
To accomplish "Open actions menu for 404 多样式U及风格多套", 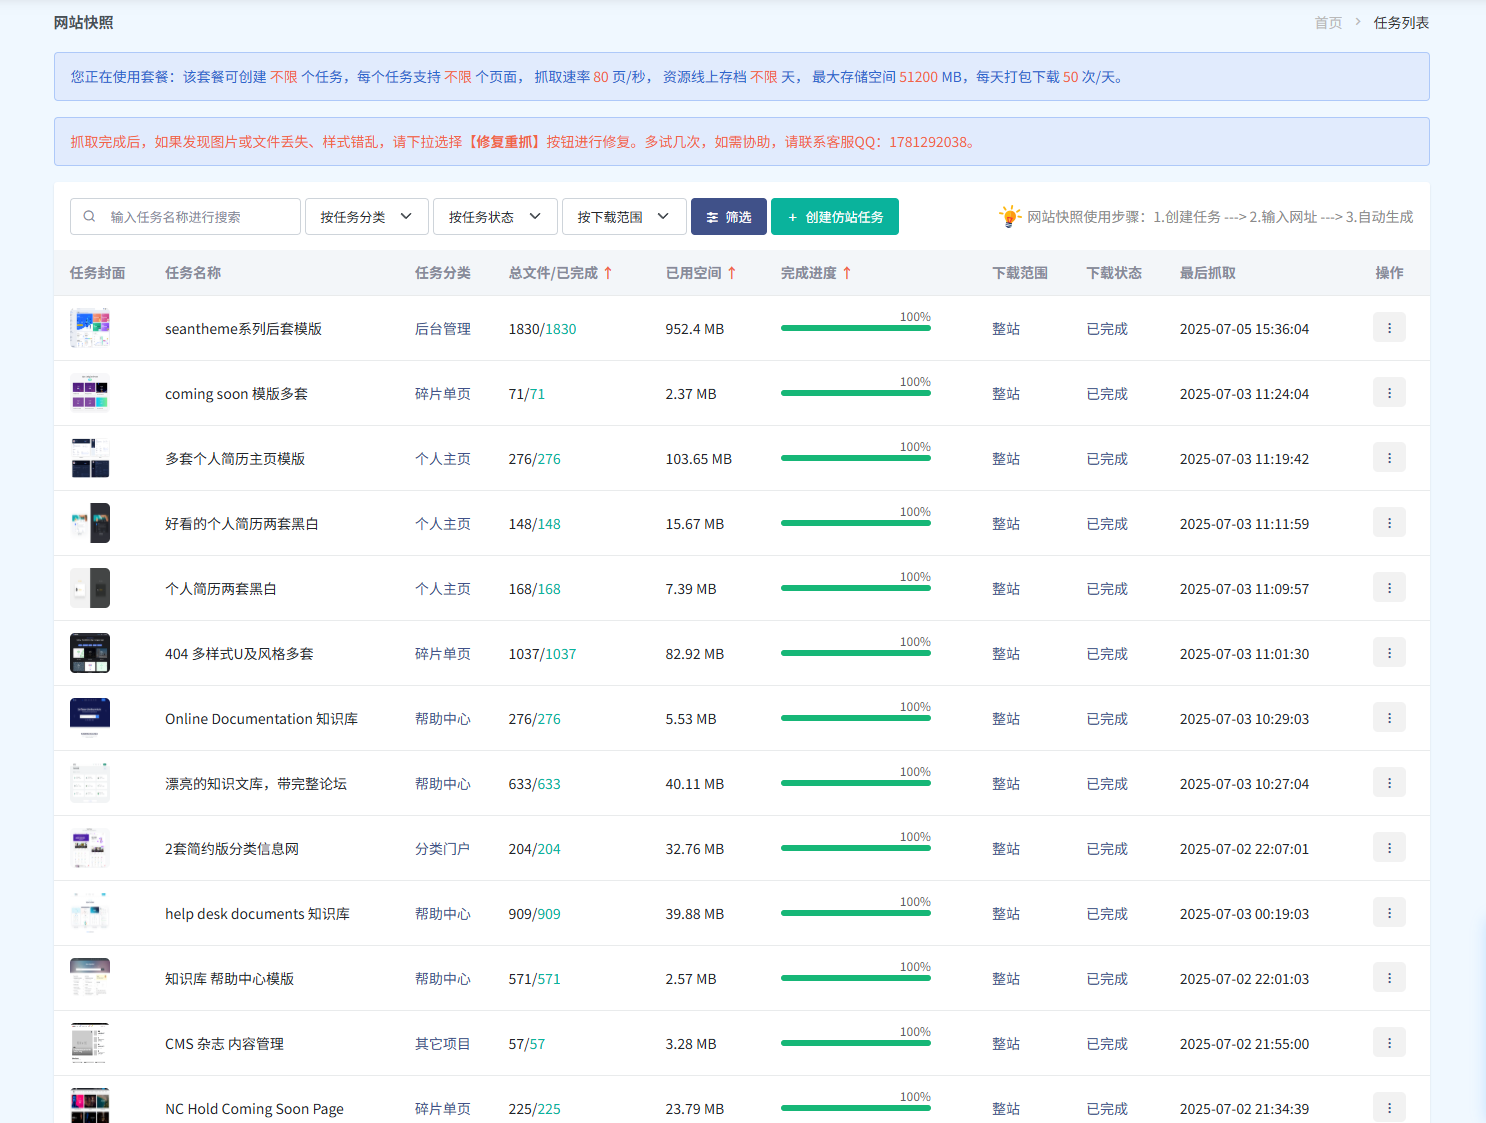I will click(x=1388, y=653).
